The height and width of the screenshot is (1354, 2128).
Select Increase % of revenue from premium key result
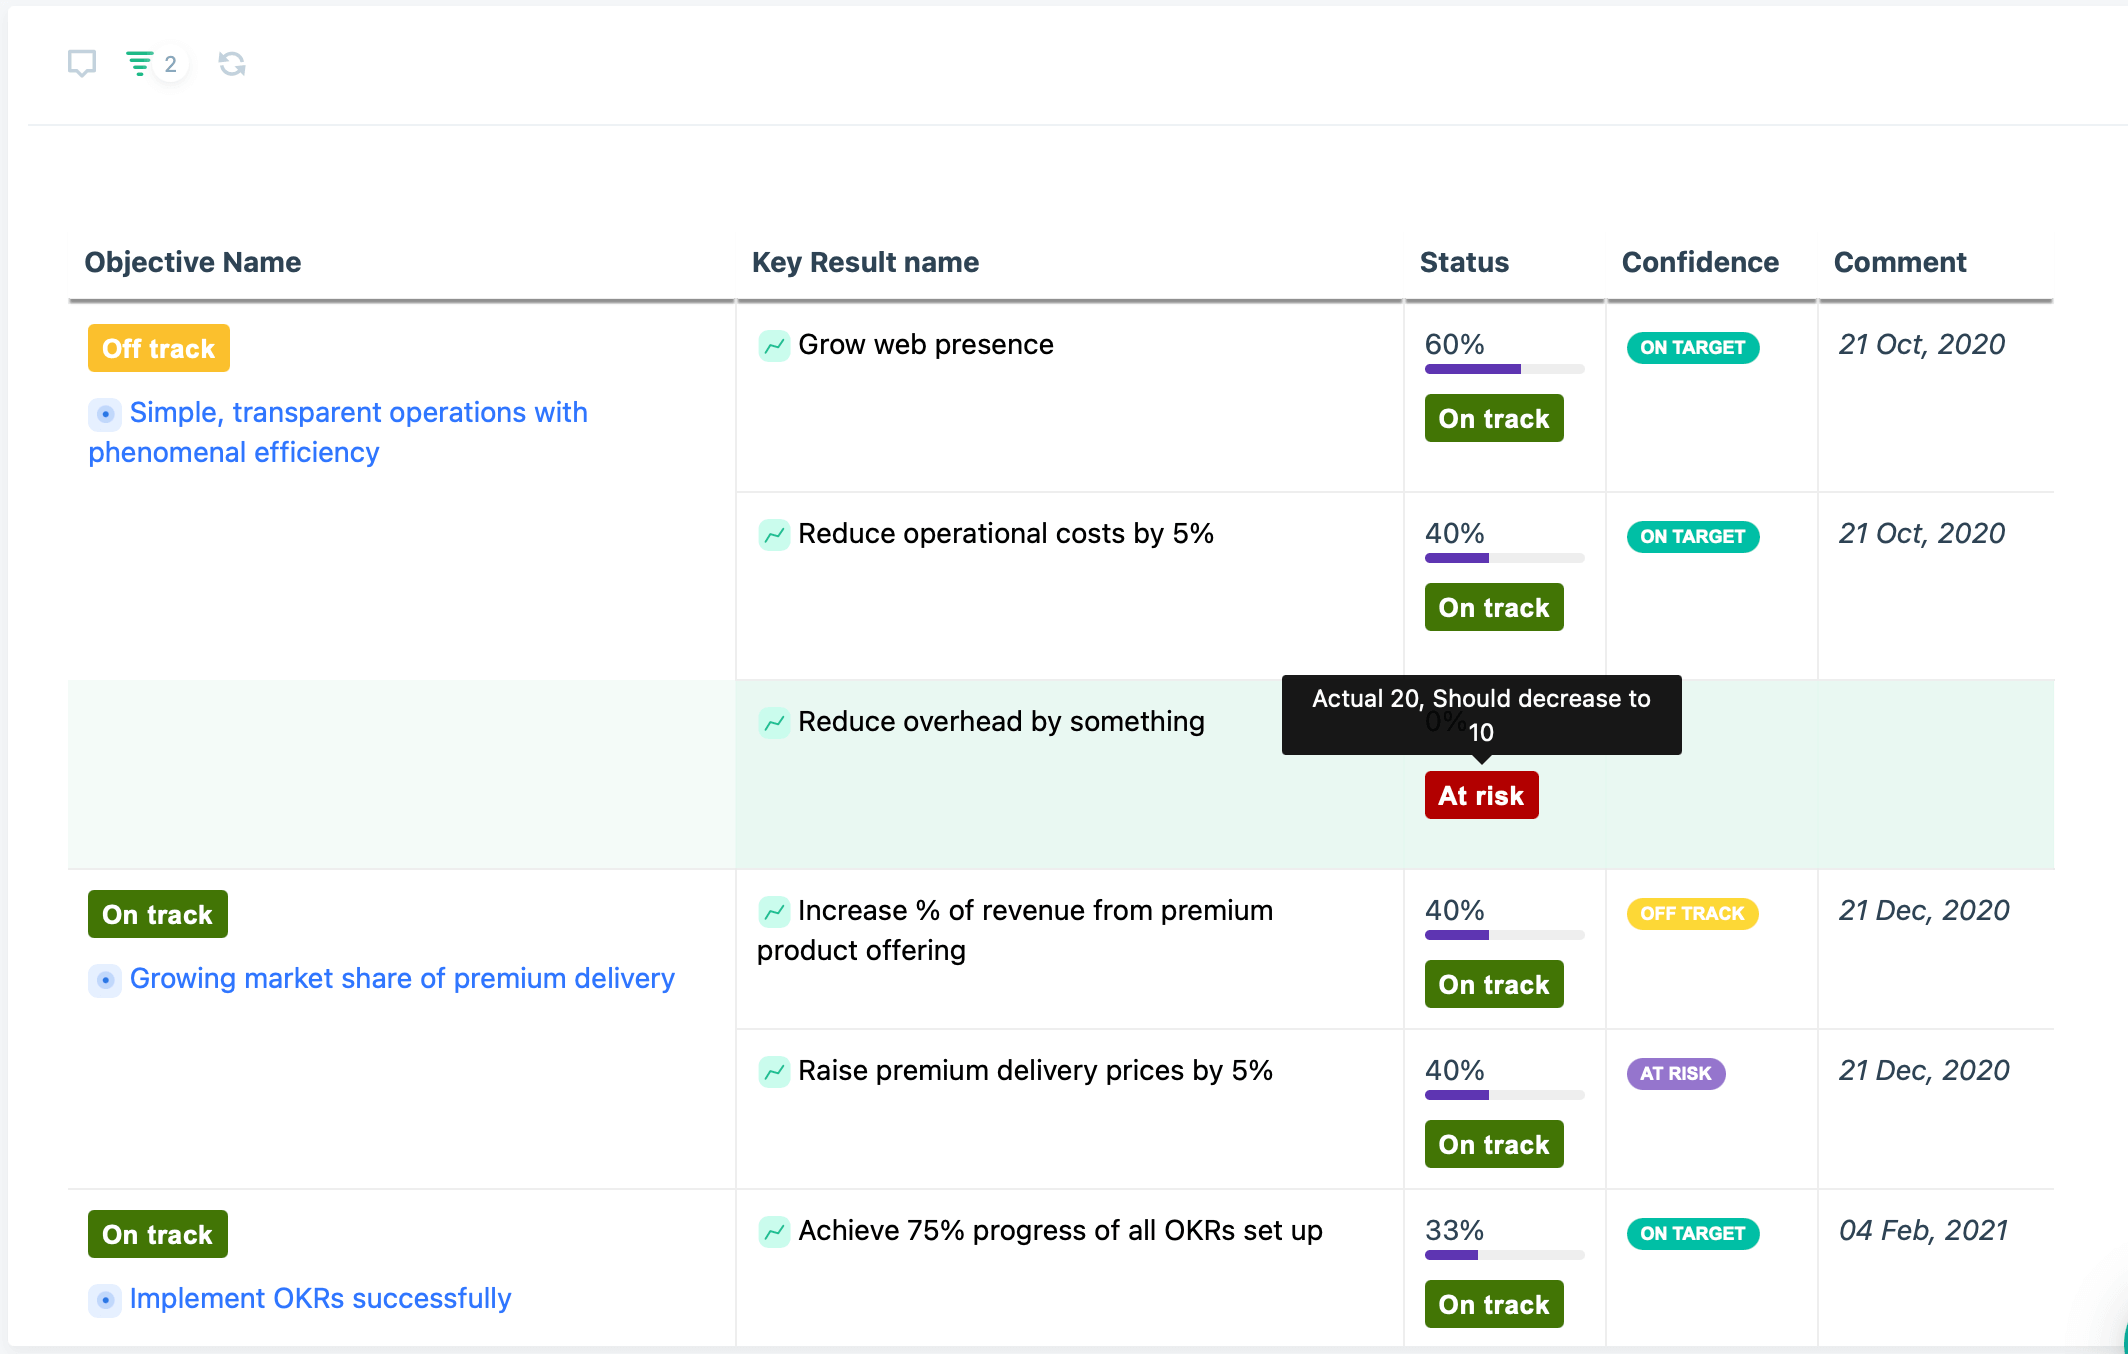tap(1015, 930)
